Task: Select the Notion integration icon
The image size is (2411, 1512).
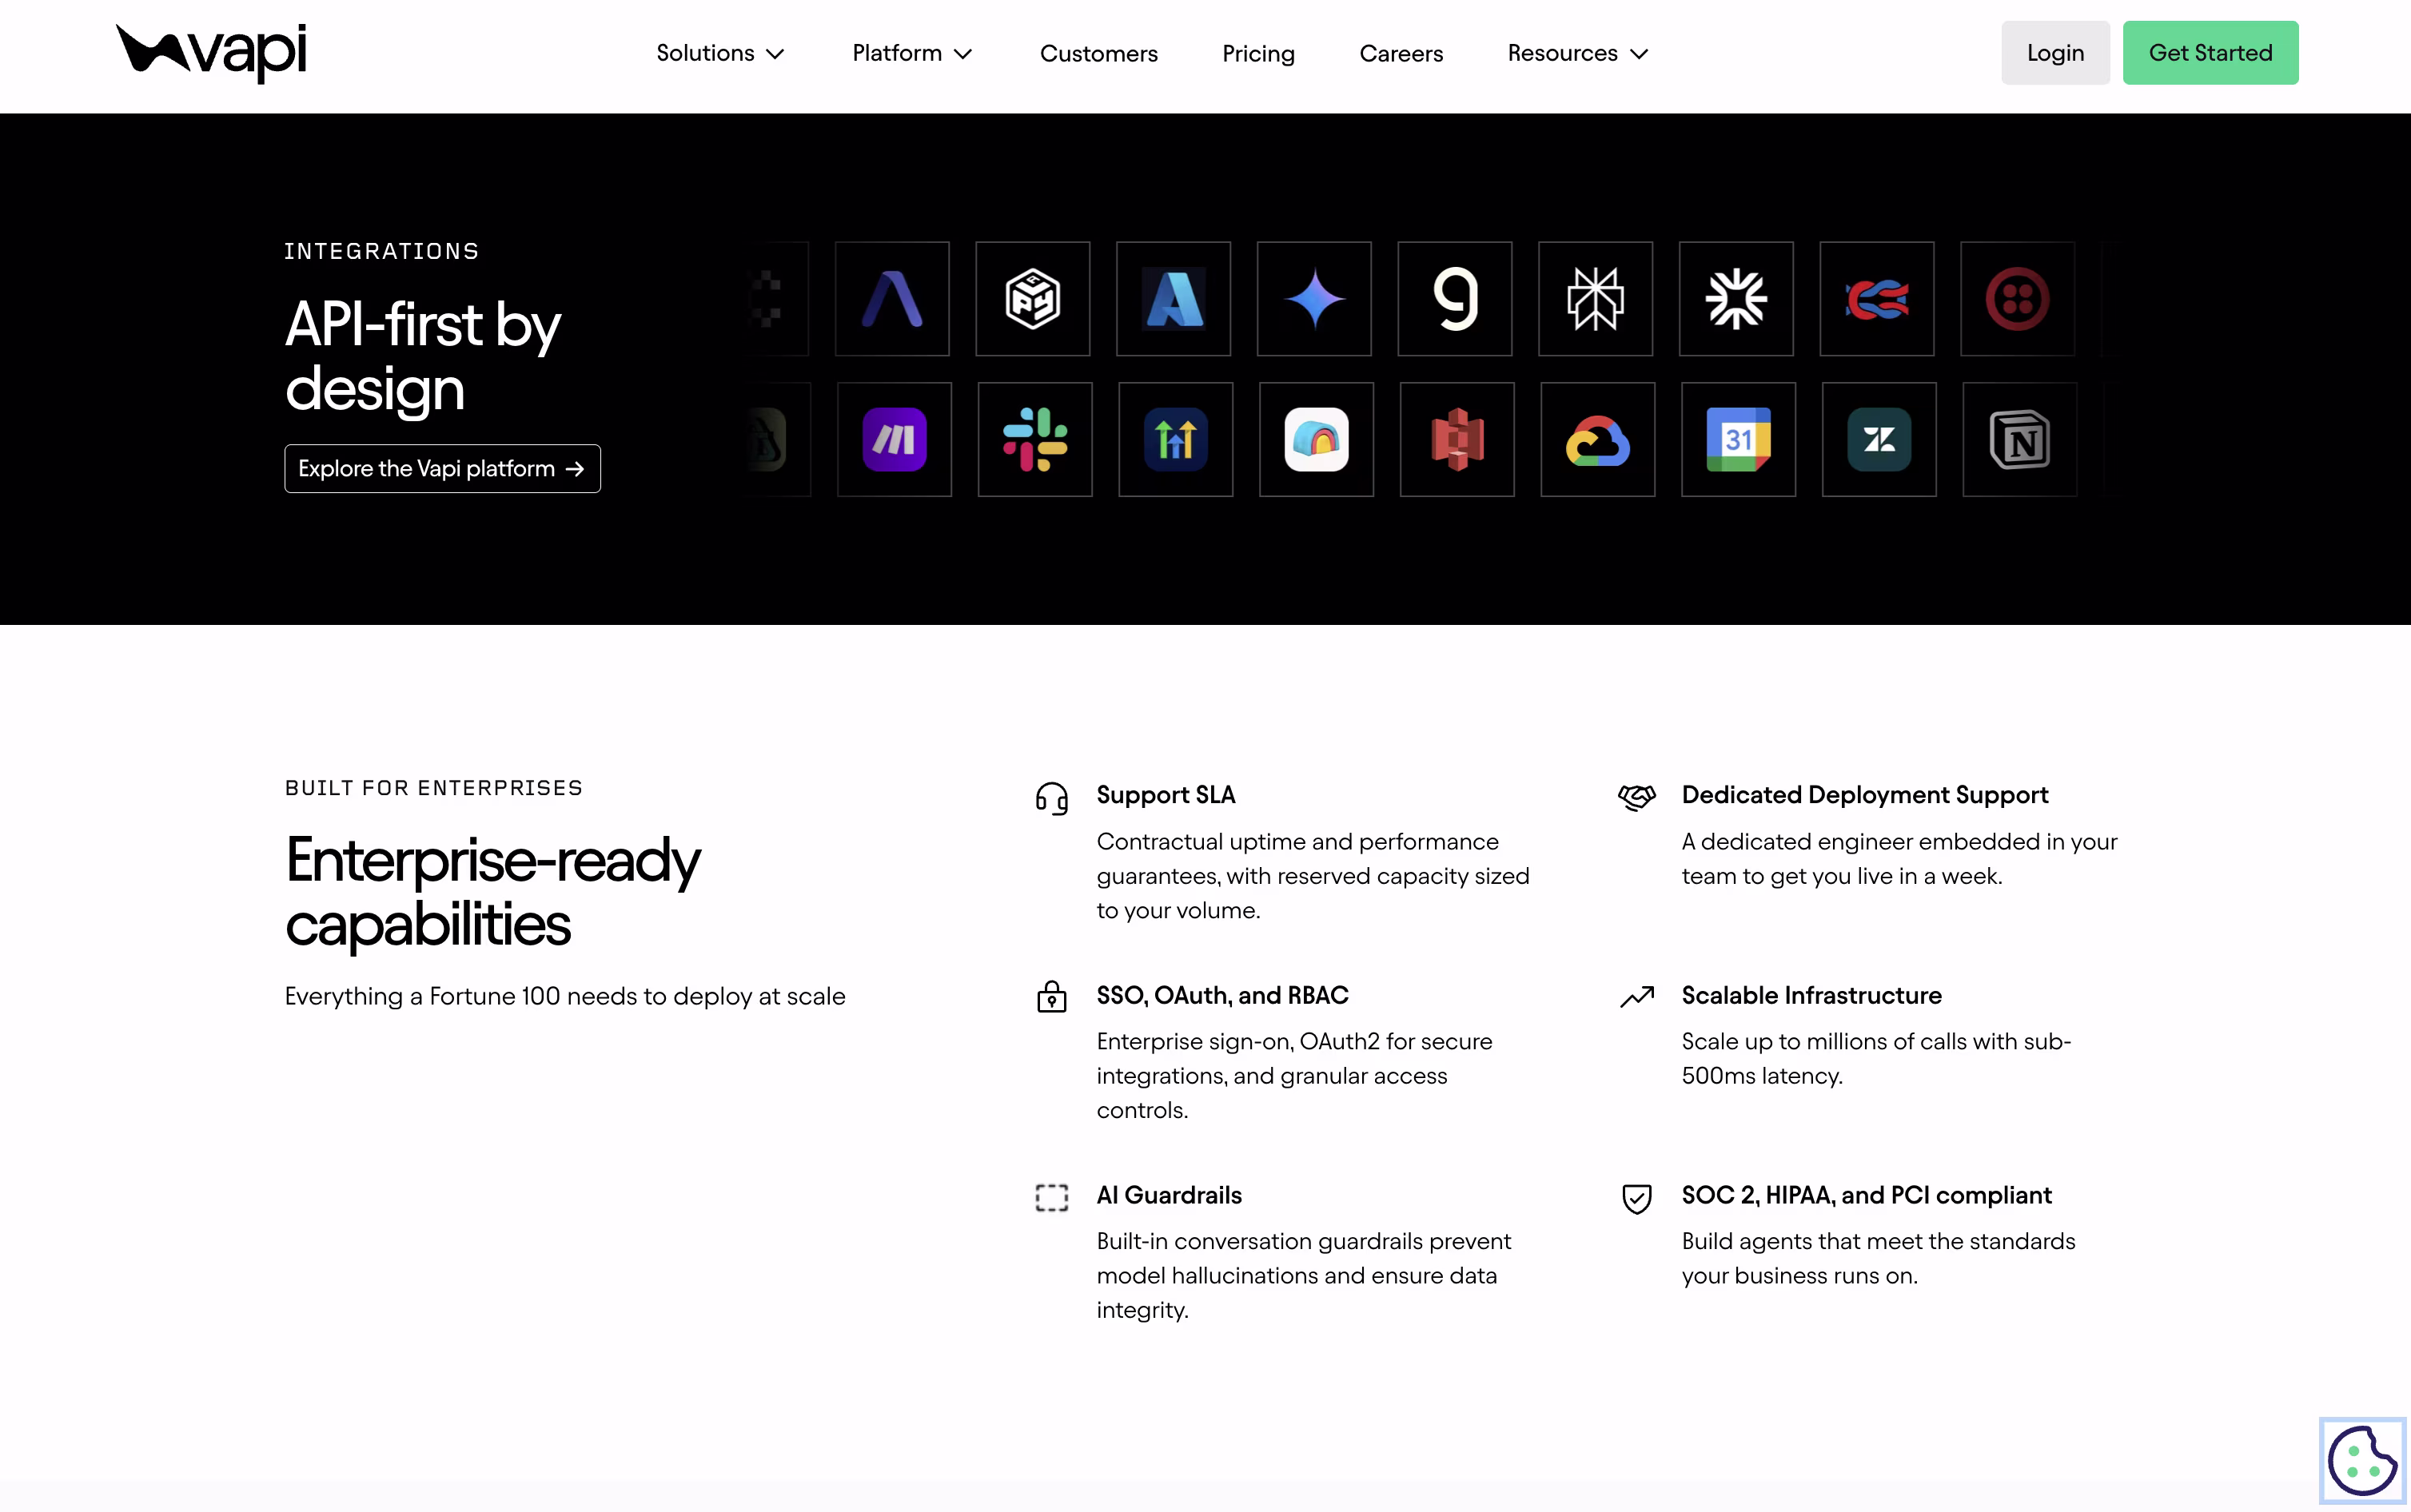Action: point(2020,439)
